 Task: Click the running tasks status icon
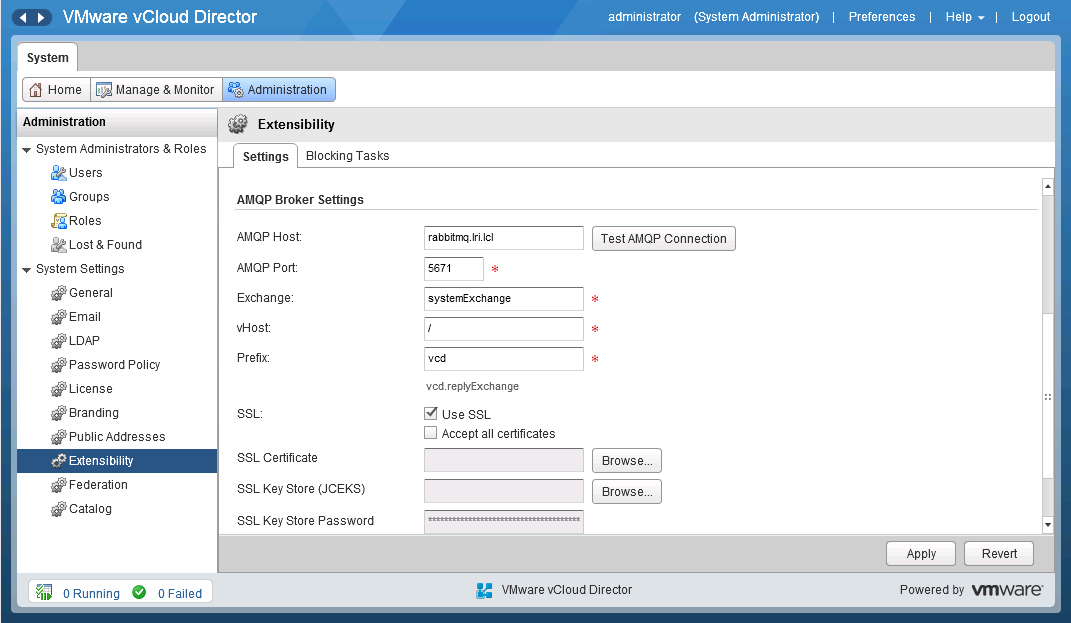coord(44,592)
